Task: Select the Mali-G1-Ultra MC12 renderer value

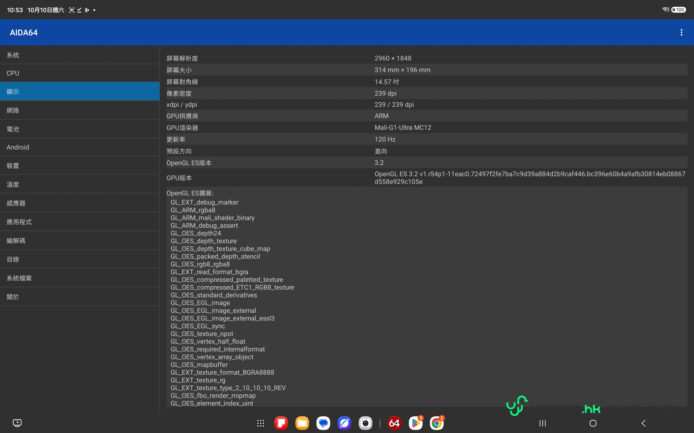Action: pos(403,128)
